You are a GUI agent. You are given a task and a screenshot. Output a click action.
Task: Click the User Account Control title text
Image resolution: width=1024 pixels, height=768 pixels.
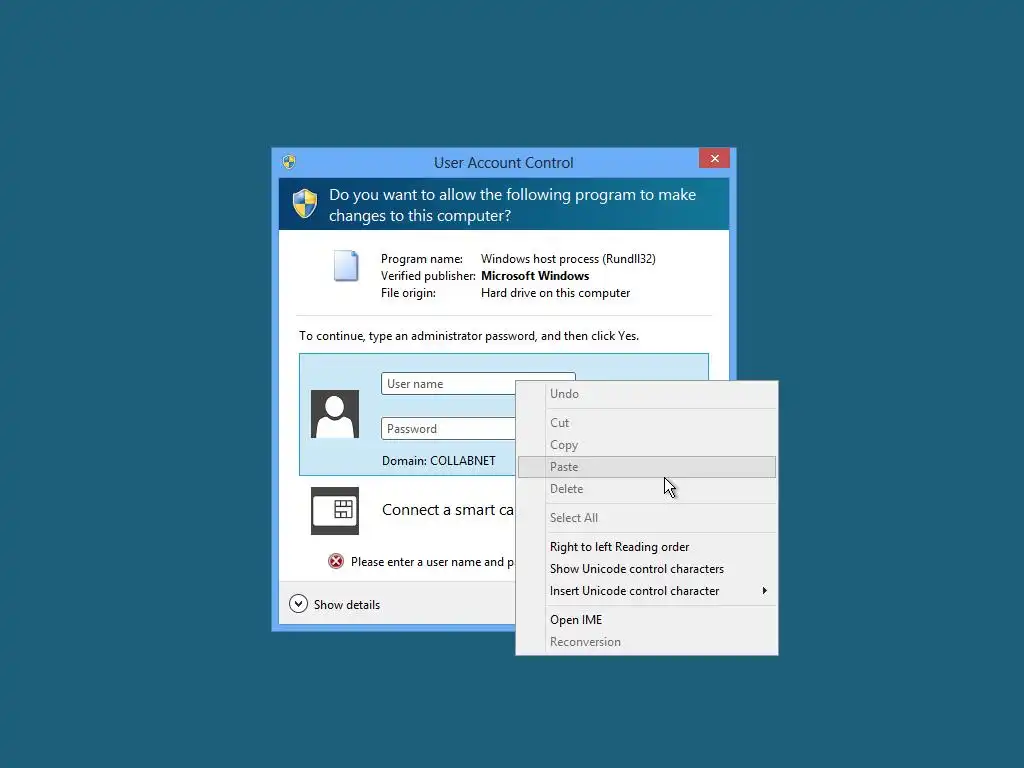pos(504,163)
